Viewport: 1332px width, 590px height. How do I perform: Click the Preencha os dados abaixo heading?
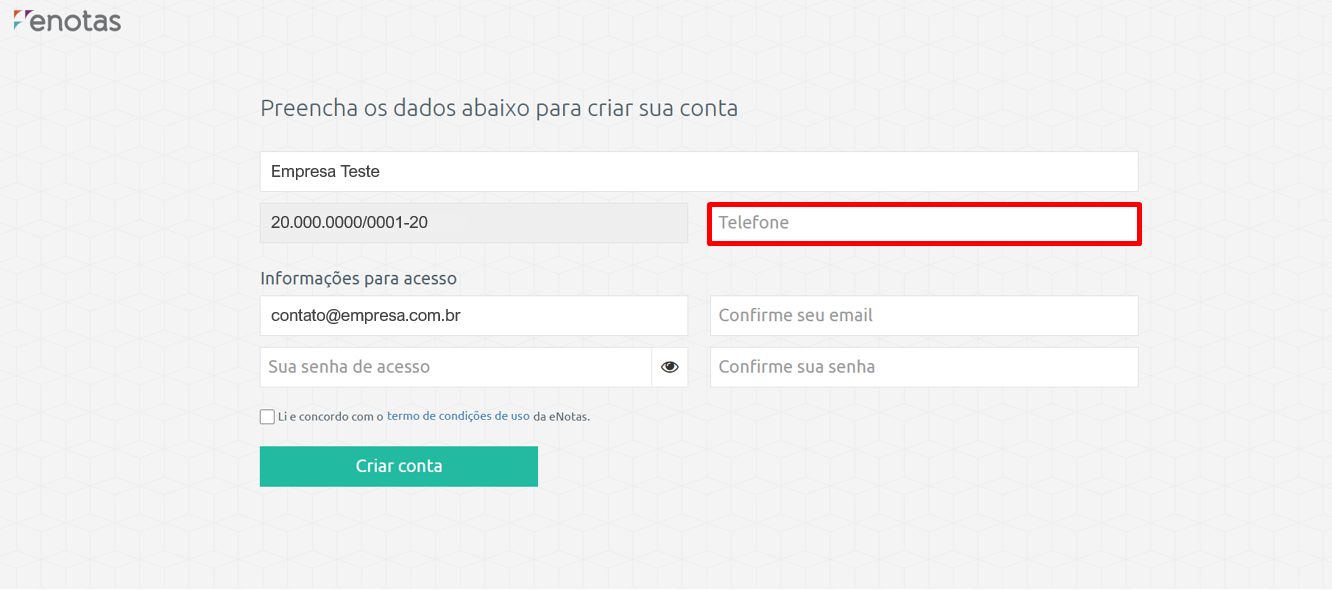(499, 108)
